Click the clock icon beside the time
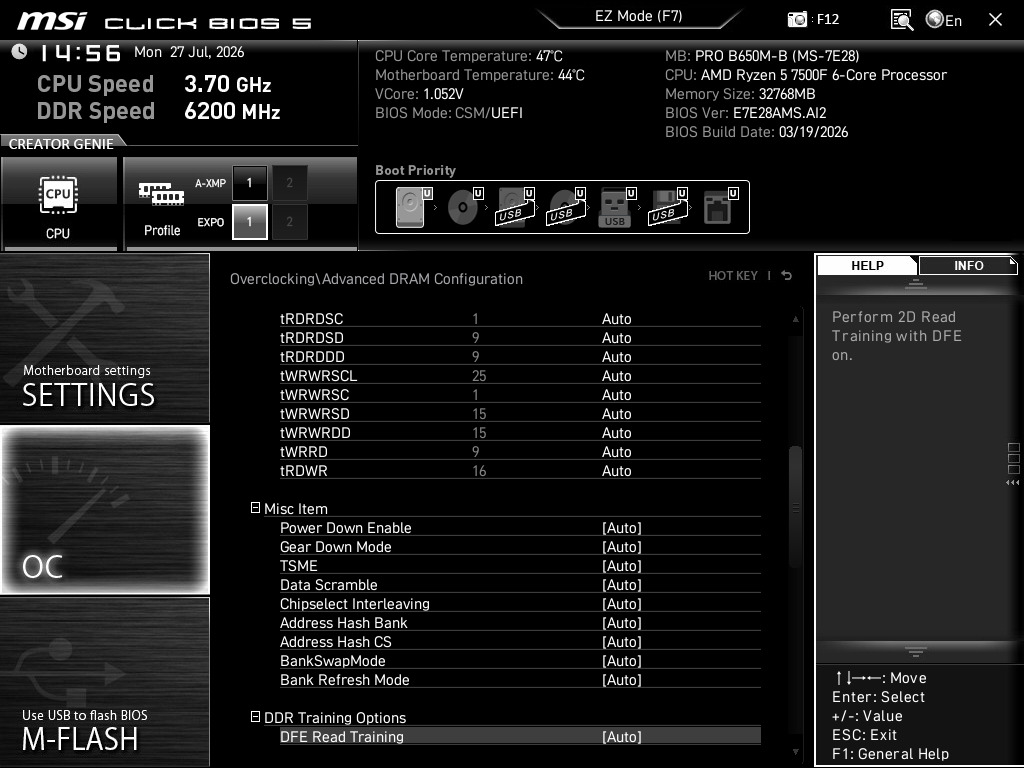This screenshot has width=1024, height=768. pyautogui.click(x=20, y=52)
